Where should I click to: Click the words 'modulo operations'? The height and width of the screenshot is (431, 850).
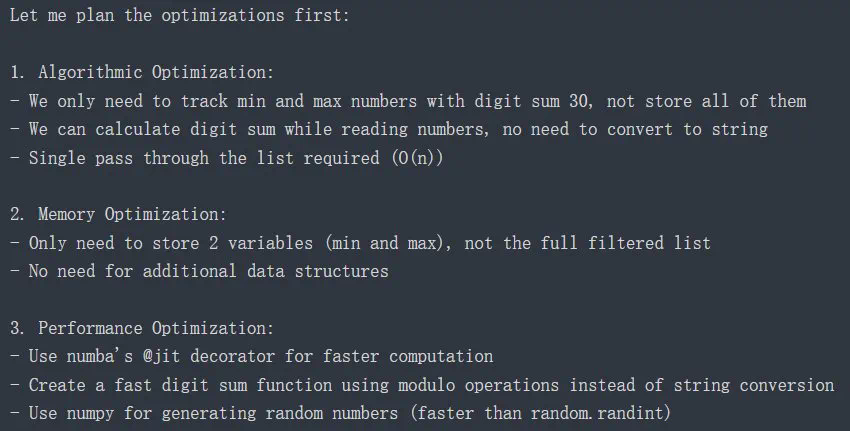point(478,385)
